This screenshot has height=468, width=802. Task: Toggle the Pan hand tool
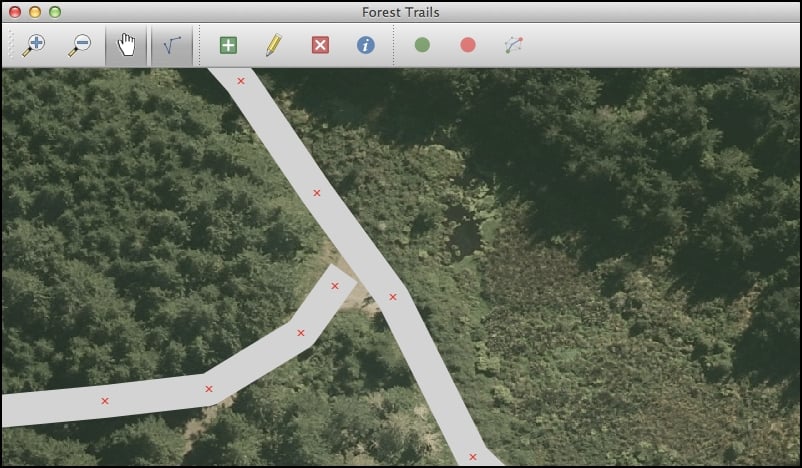tap(126, 45)
